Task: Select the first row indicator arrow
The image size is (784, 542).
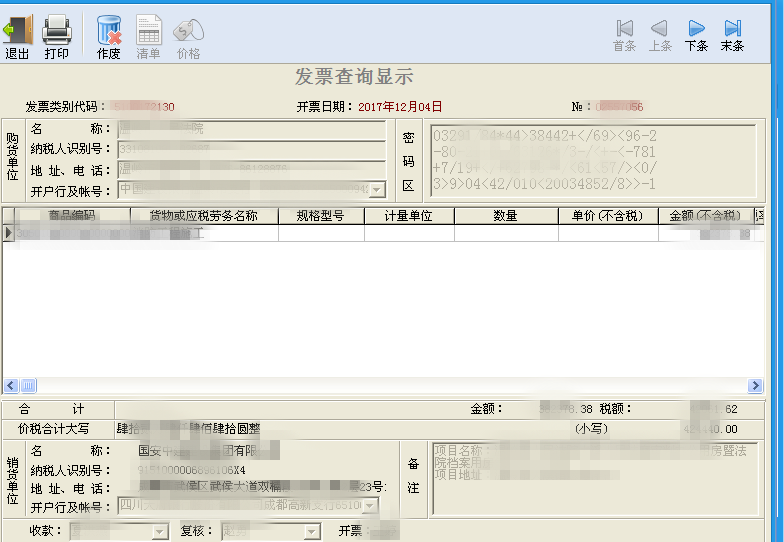Action: 8,233
